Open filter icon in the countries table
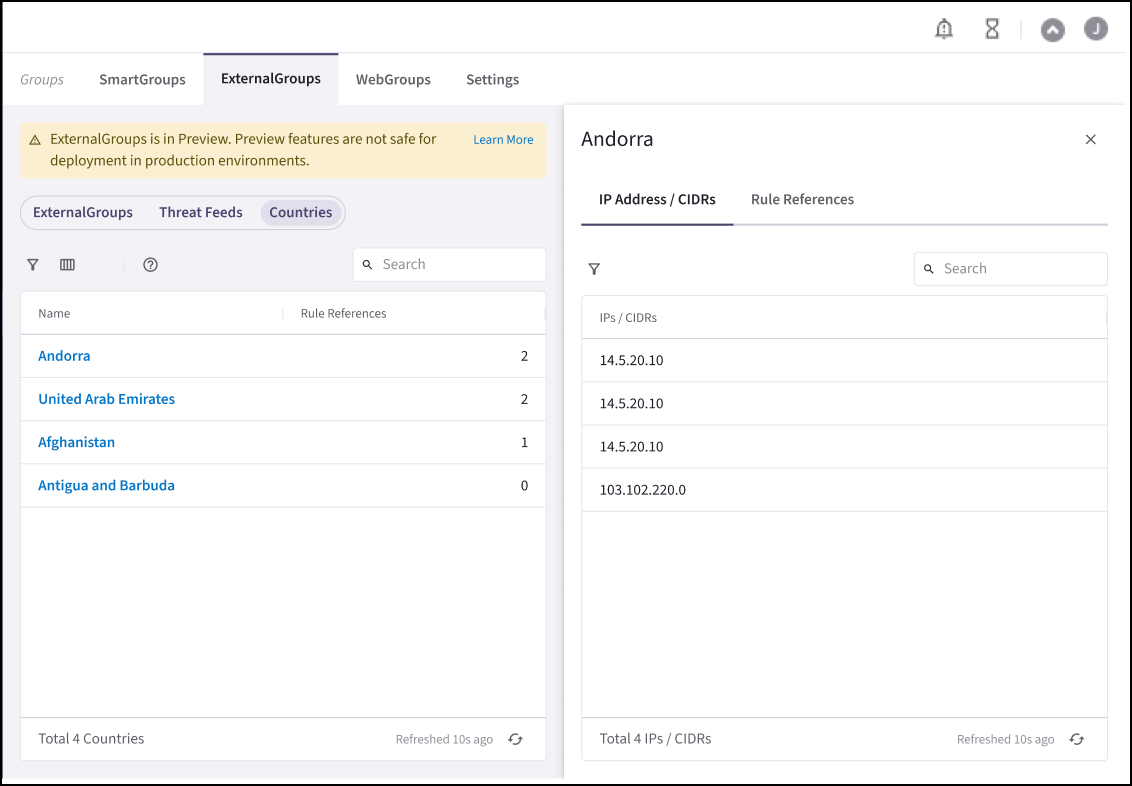This screenshot has width=1132, height=786. click(33, 265)
